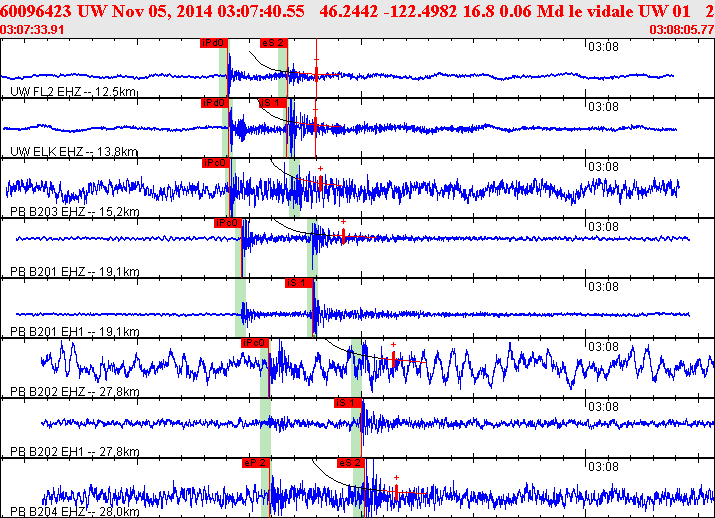Select the eS 2 pick on PB B204
715x518 pixels.
pyautogui.click(x=350, y=463)
